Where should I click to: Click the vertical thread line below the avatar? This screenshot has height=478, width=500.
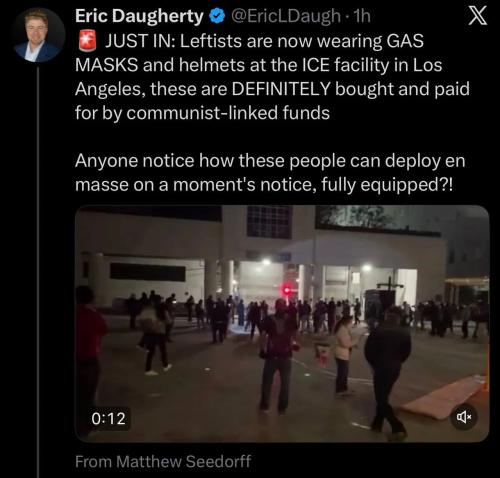[38, 272]
